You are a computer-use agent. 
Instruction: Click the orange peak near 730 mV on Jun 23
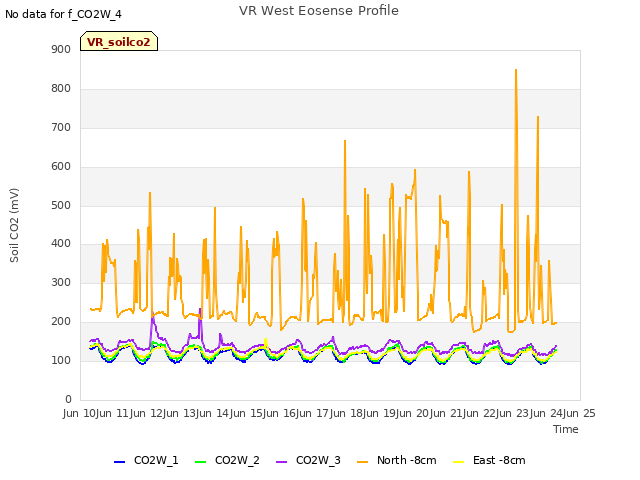coord(538,117)
